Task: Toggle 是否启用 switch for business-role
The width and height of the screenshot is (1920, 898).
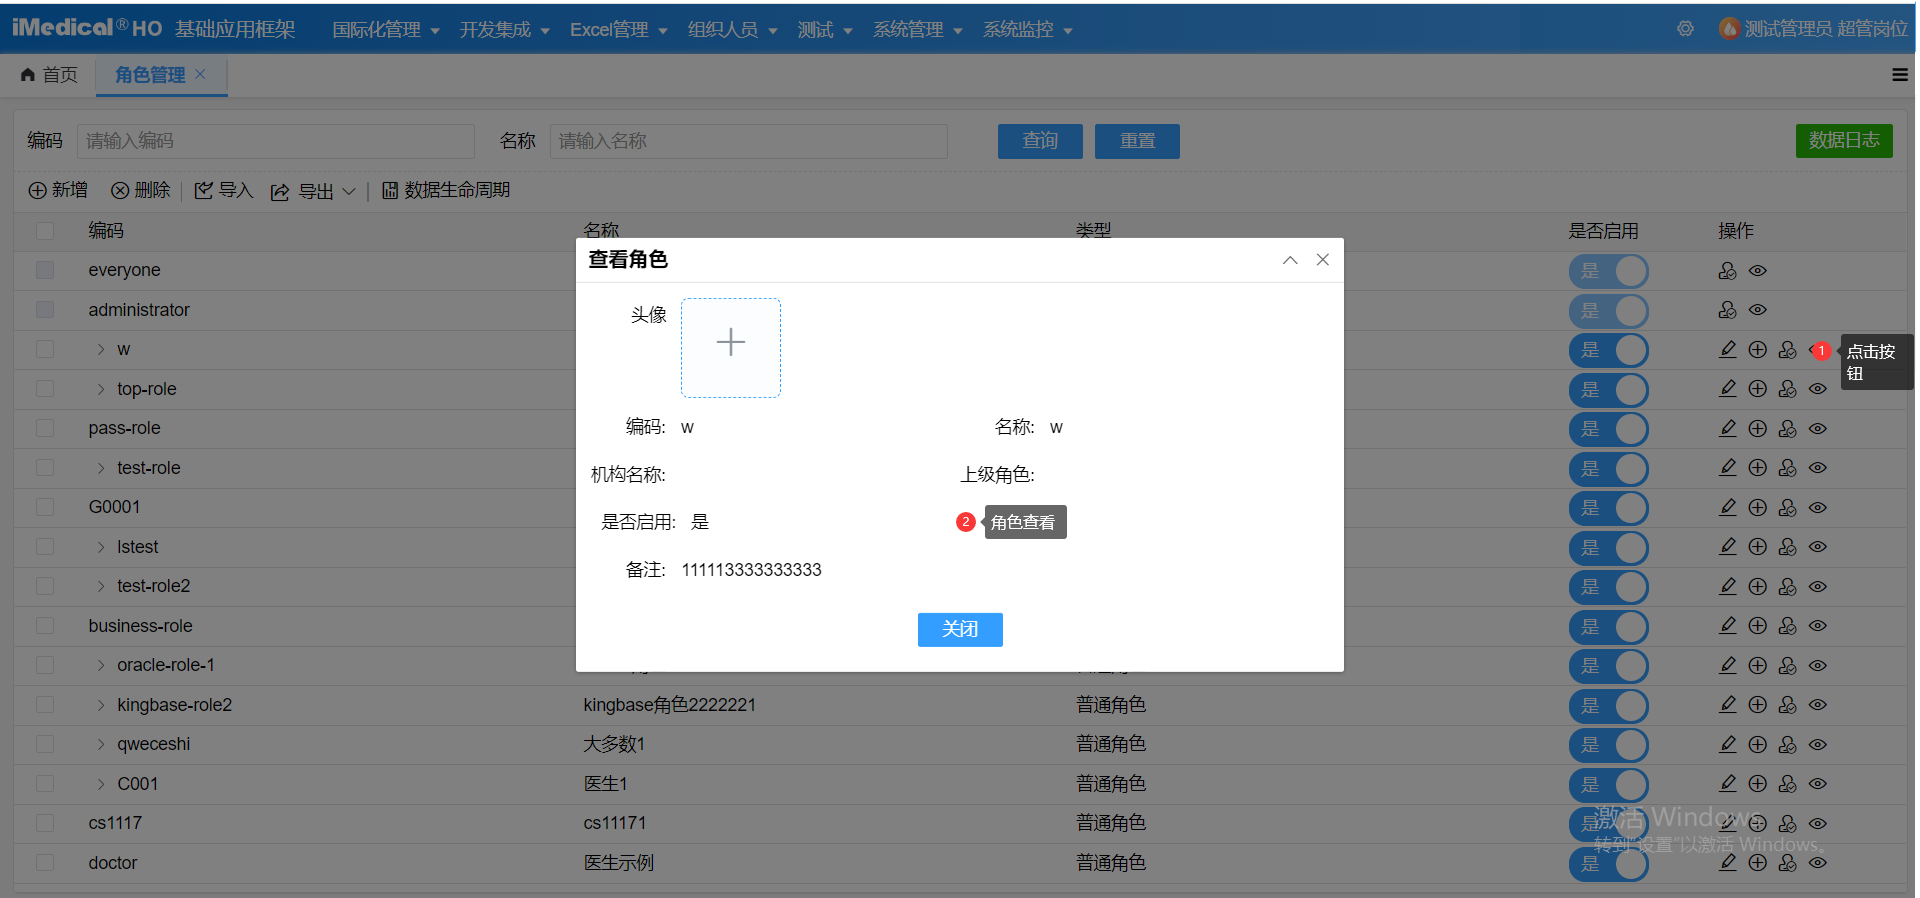Action: pos(1609,627)
